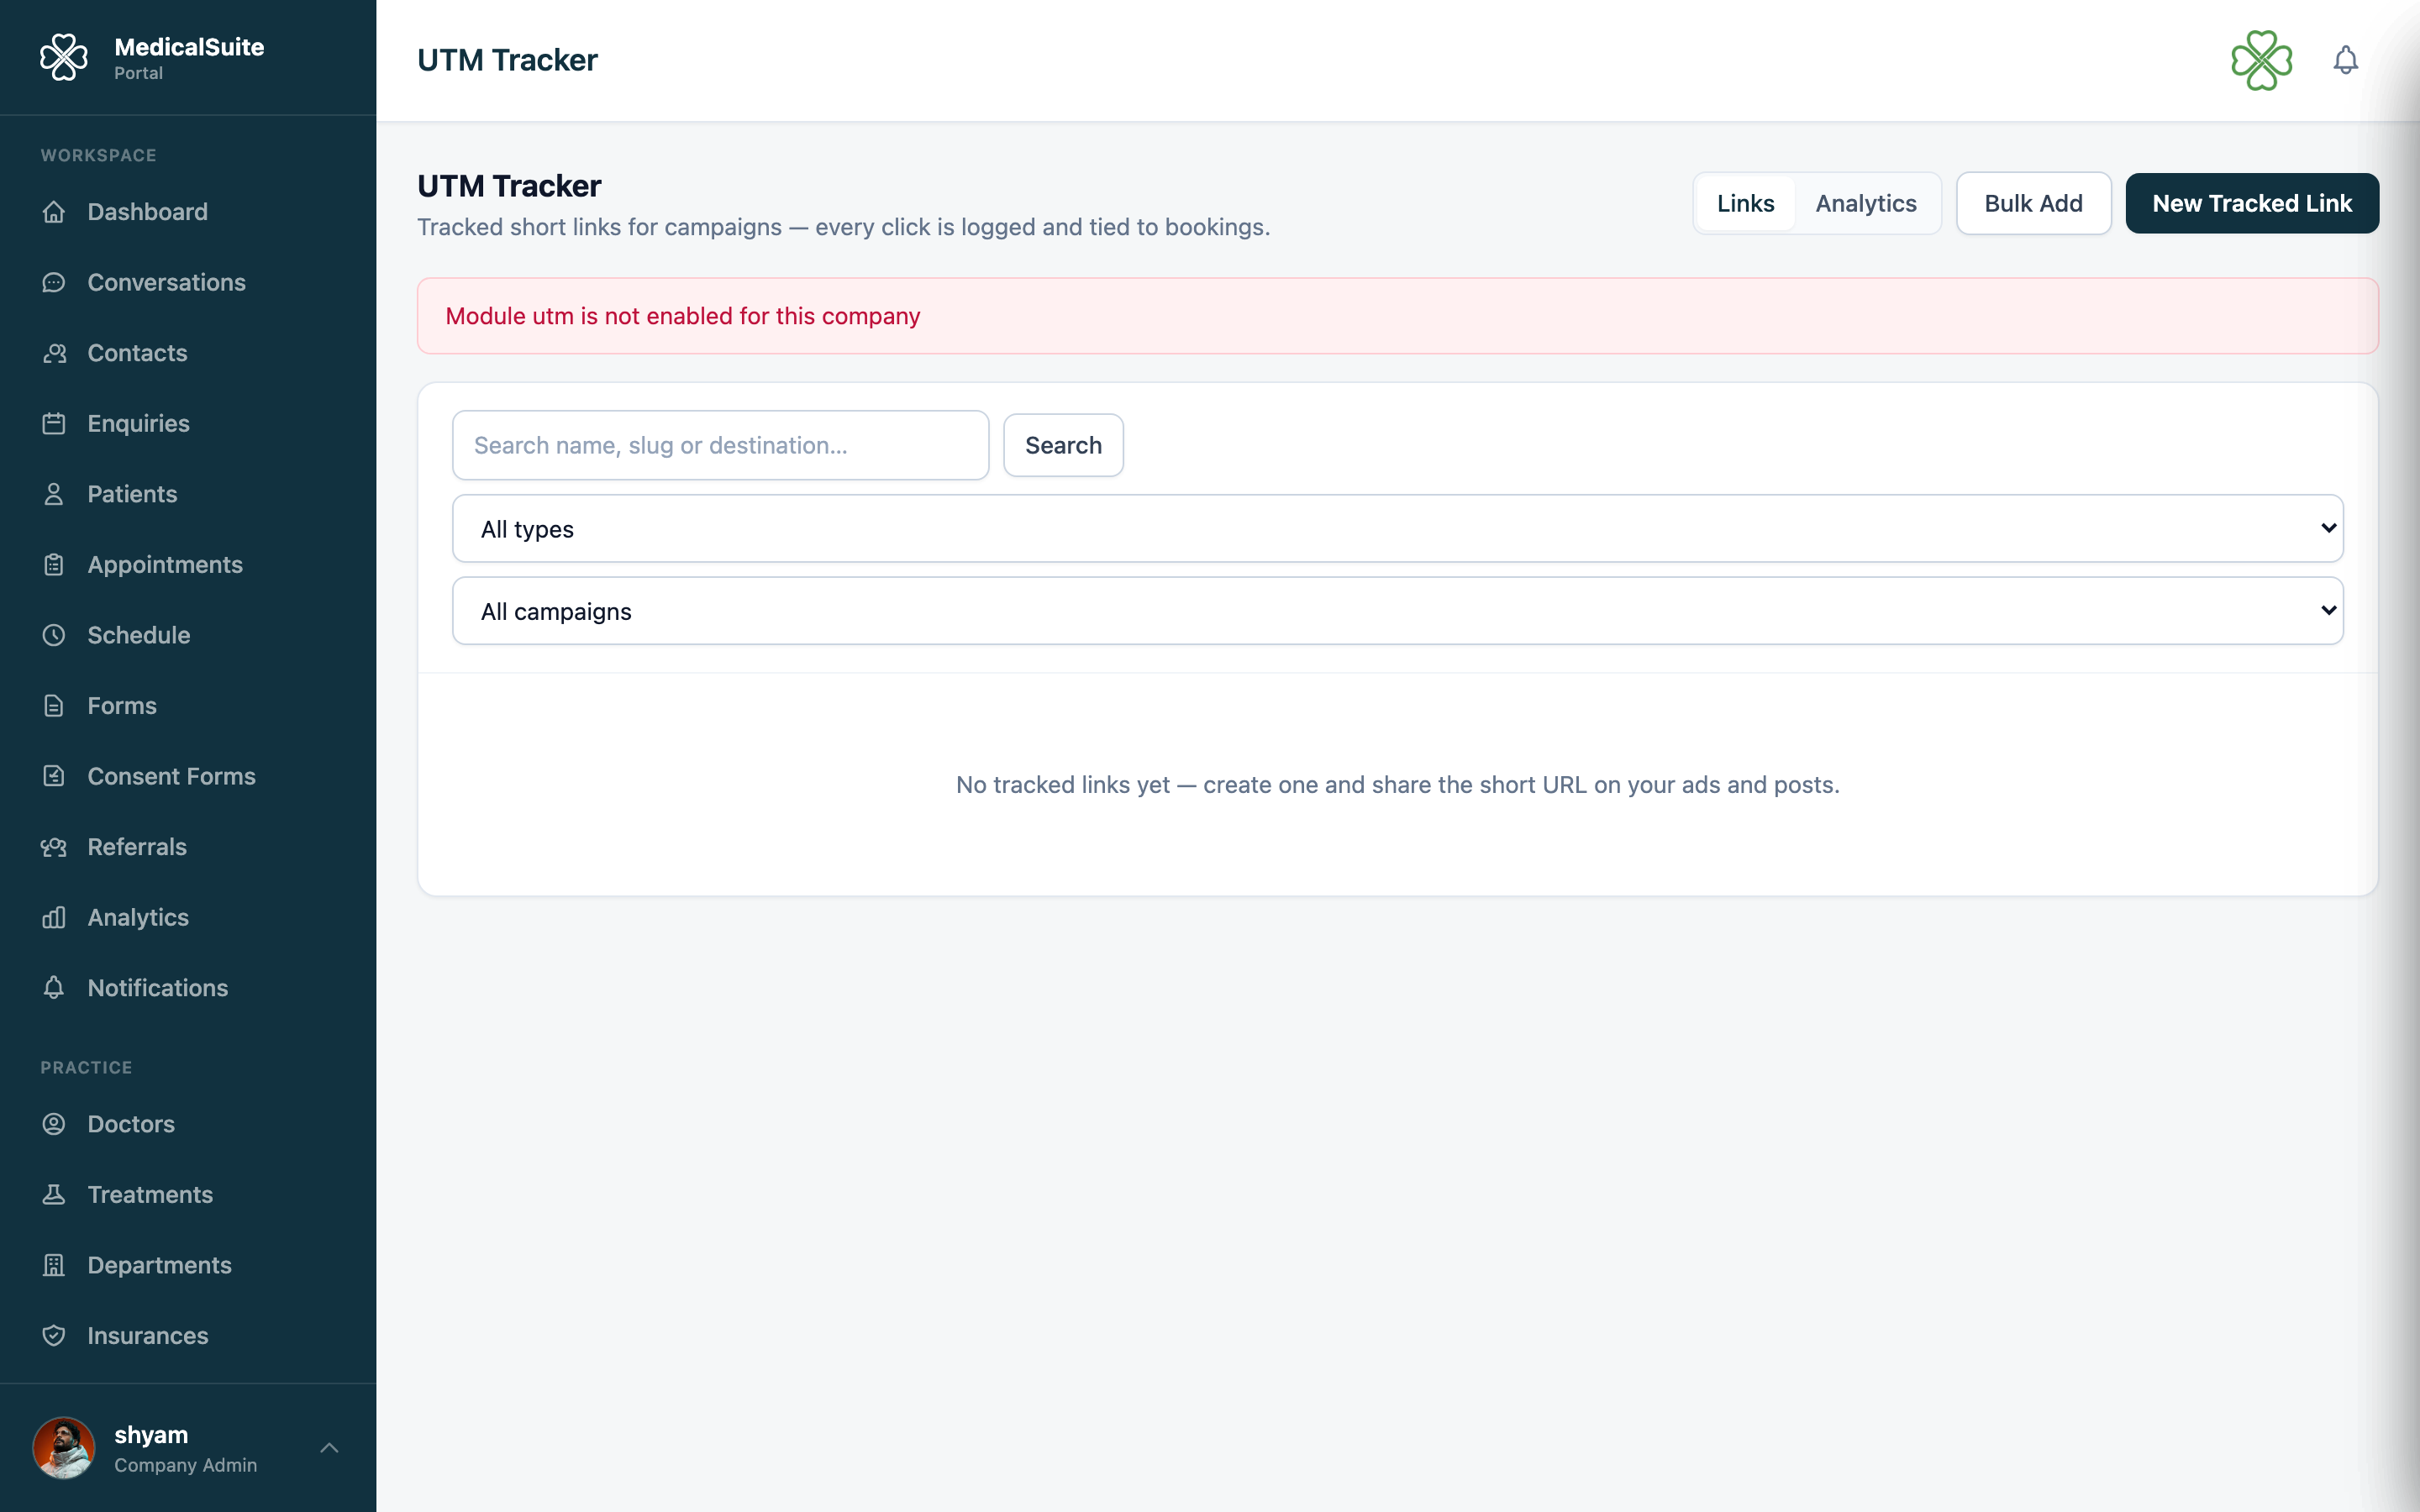Viewport: 2420px width, 1512px height.
Task: Open the Patients menu label
Action: tap(132, 494)
